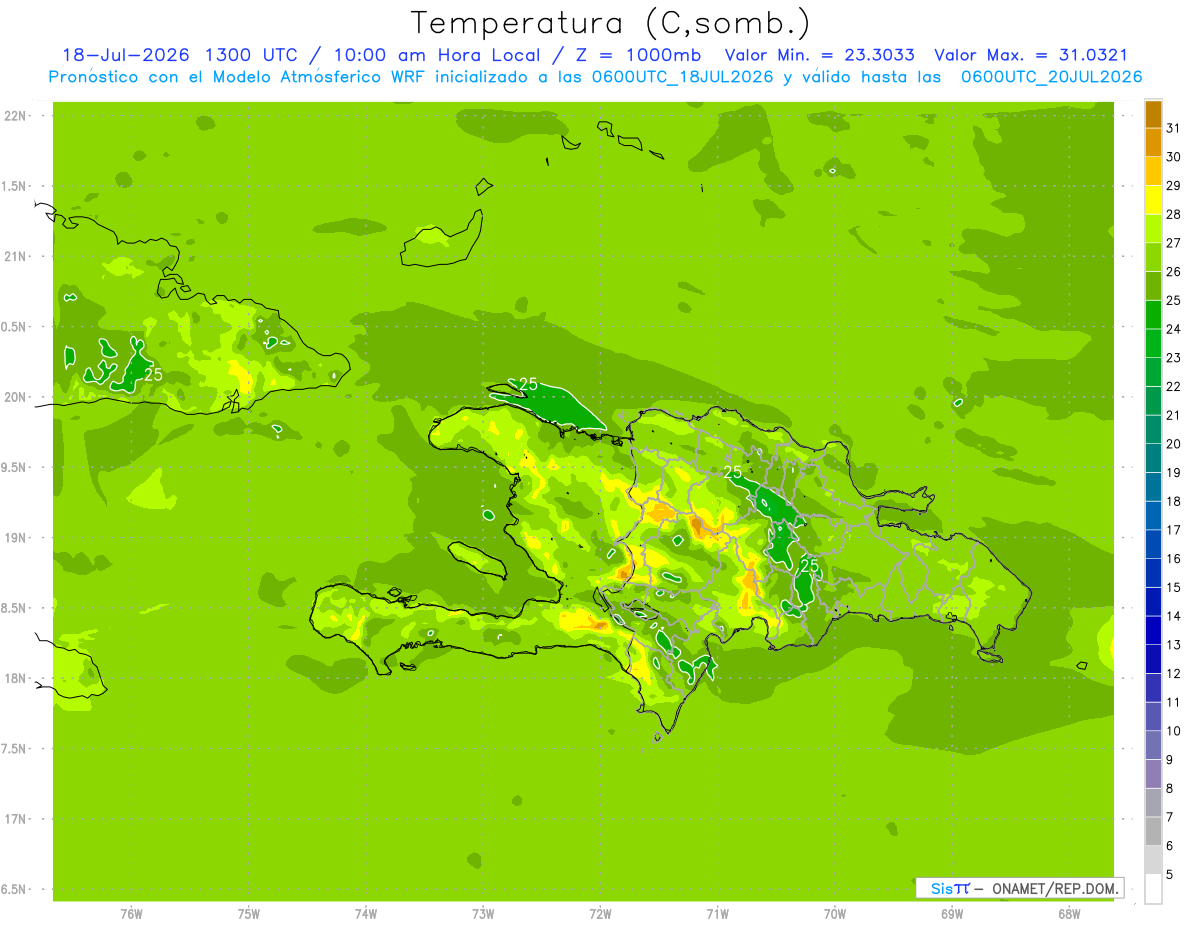The height and width of the screenshot is (927, 1200).
Task: Click the "69W" longitude axis label
Action: 952,914
